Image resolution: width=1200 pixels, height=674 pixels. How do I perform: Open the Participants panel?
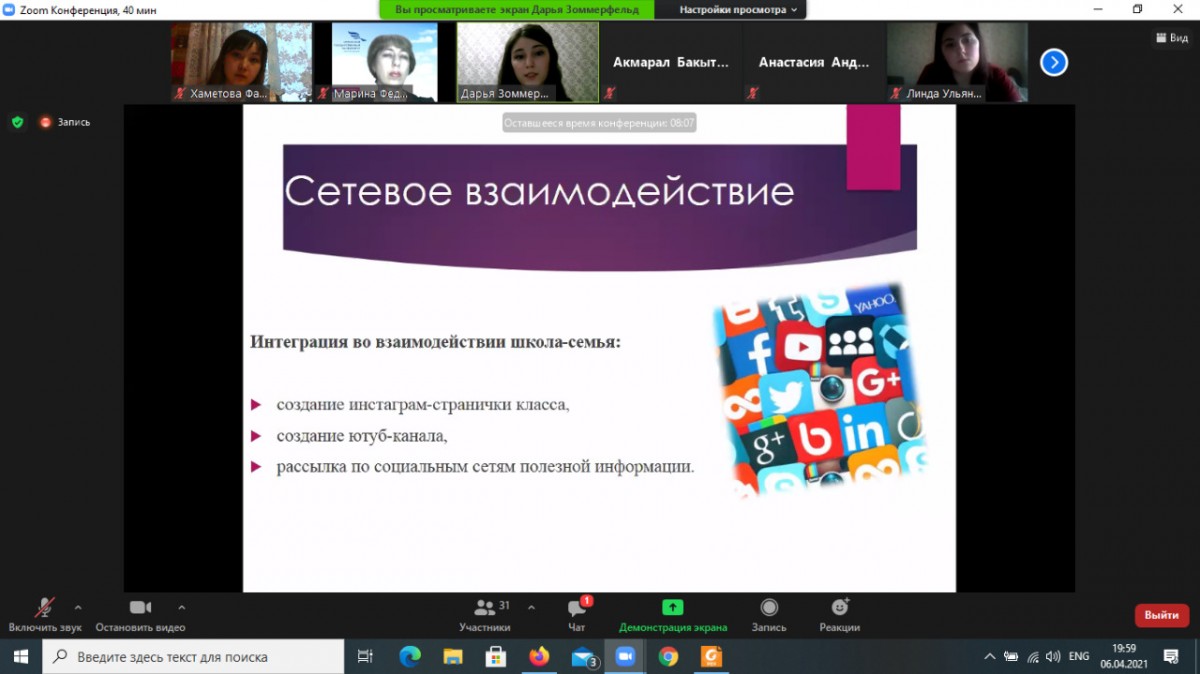485,614
